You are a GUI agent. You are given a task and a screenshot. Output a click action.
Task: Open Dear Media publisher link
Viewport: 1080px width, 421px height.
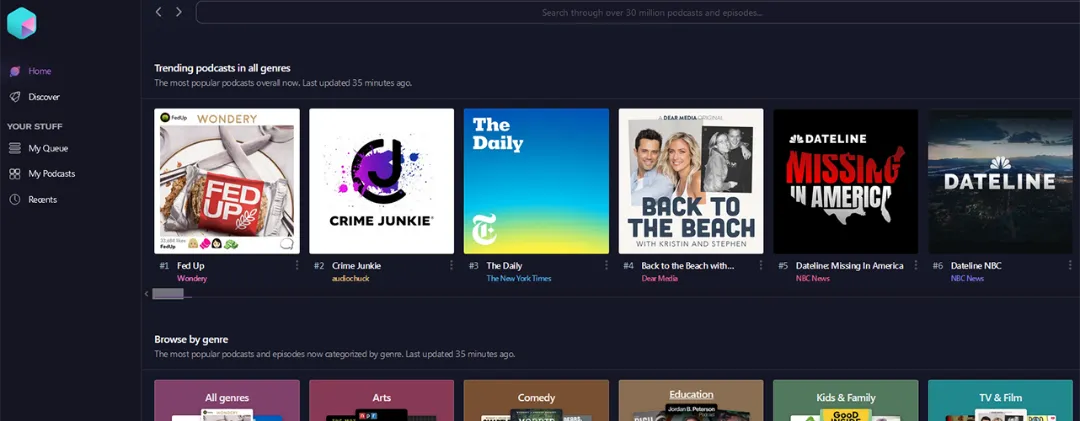(x=659, y=278)
